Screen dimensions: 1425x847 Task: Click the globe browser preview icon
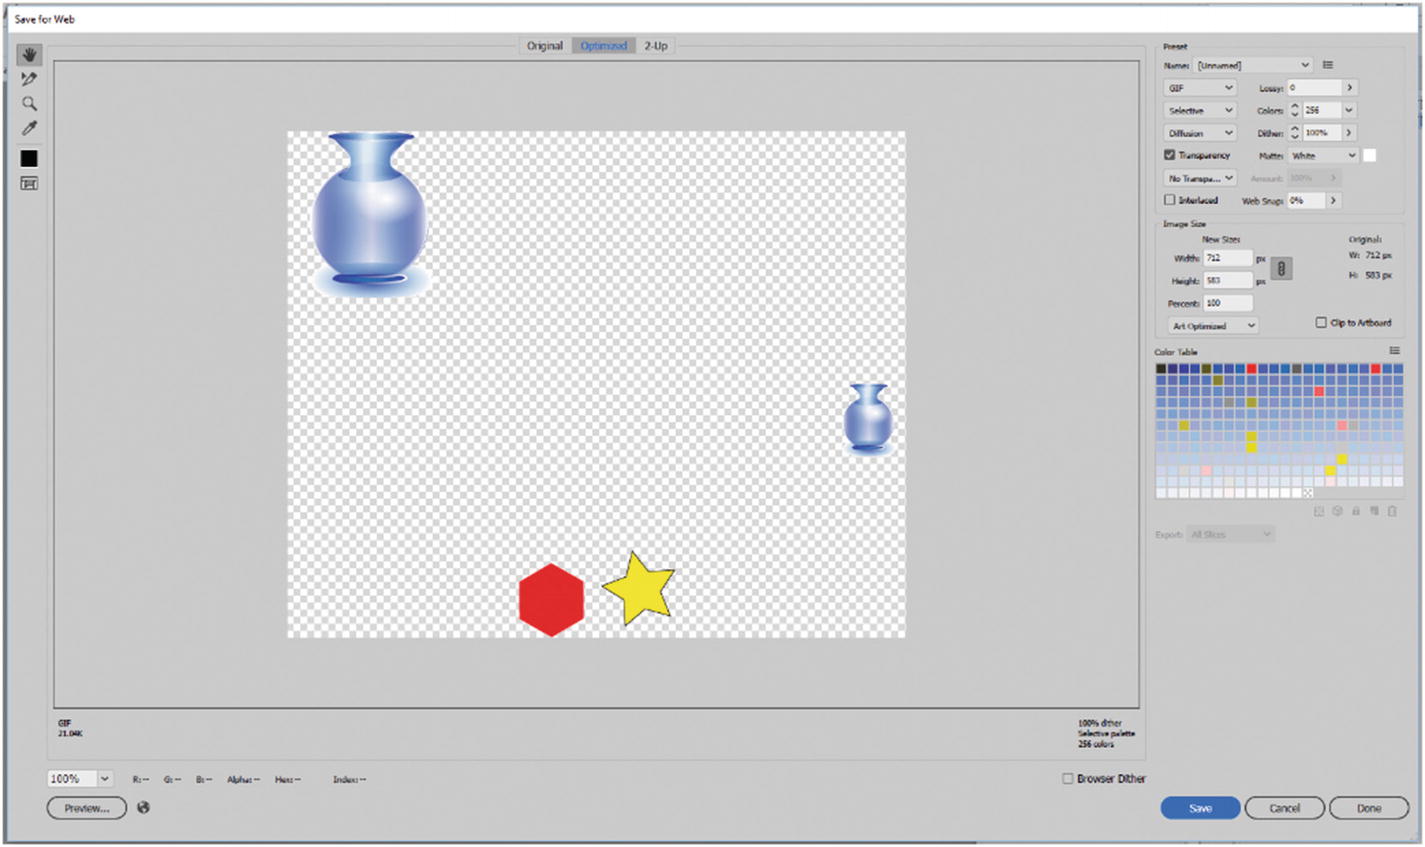click(x=144, y=807)
